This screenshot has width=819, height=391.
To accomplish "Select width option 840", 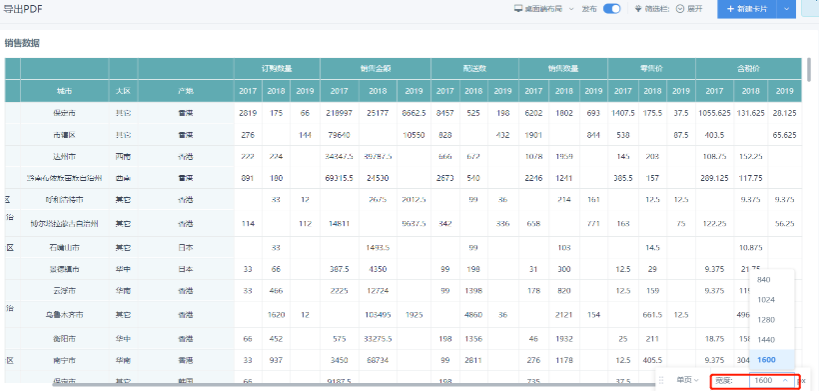I will point(771,280).
